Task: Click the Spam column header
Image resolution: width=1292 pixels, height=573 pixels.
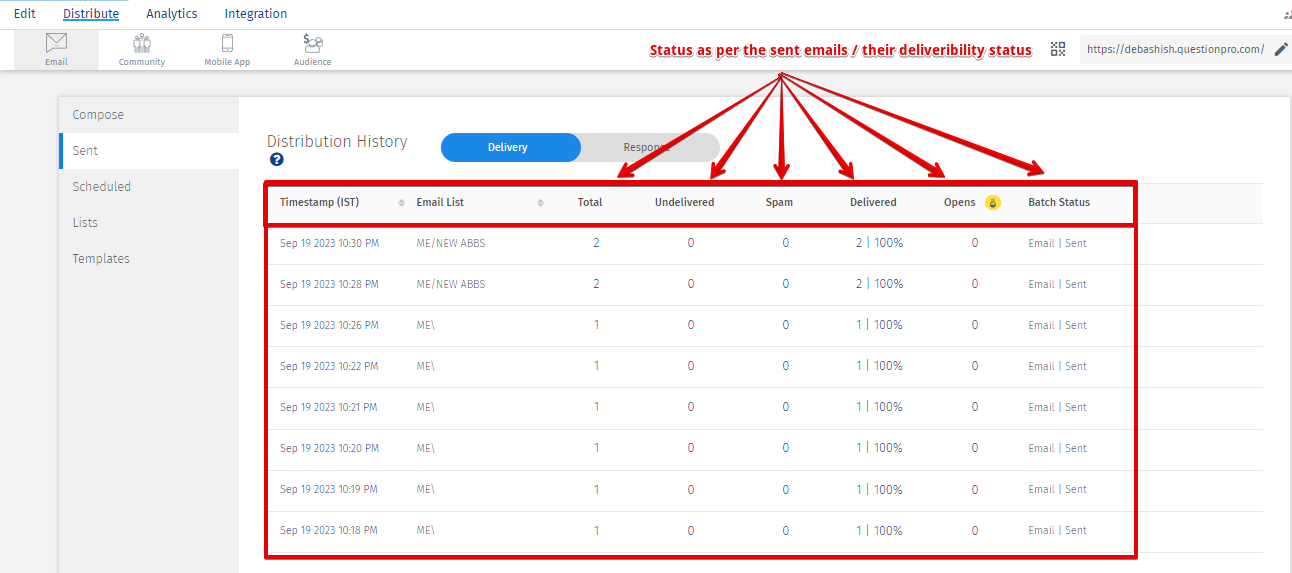Action: (x=779, y=202)
